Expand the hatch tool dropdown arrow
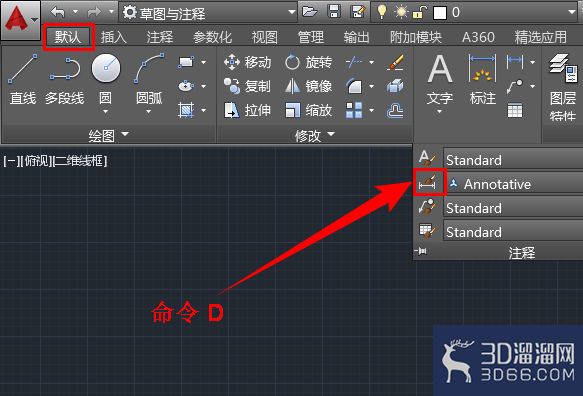Image resolution: width=583 pixels, height=396 pixels. click(204, 110)
